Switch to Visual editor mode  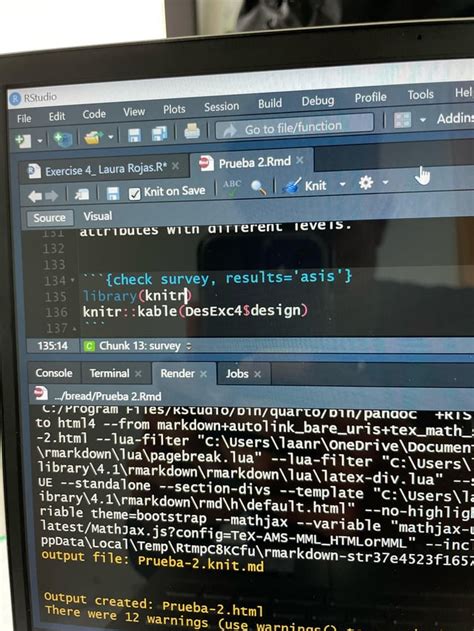[98, 216]
